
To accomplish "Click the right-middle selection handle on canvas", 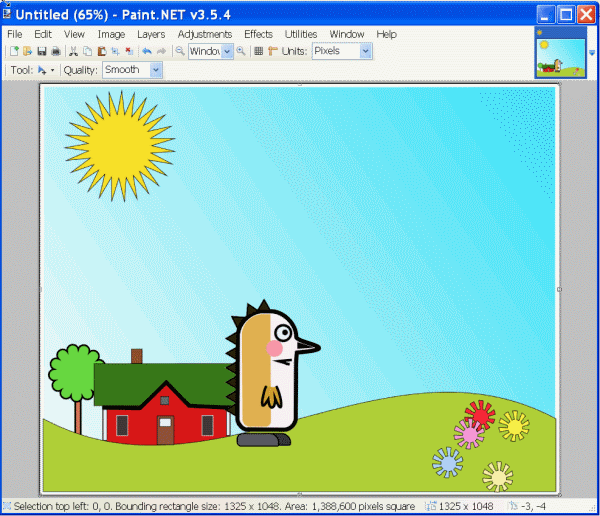I will [x=559, y=289].
